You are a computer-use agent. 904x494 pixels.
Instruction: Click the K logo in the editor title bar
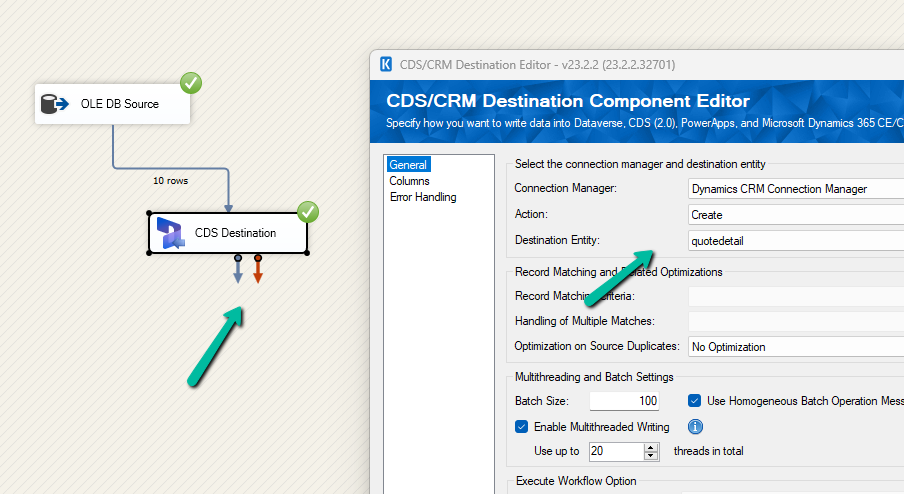click(x=386, y=65)
